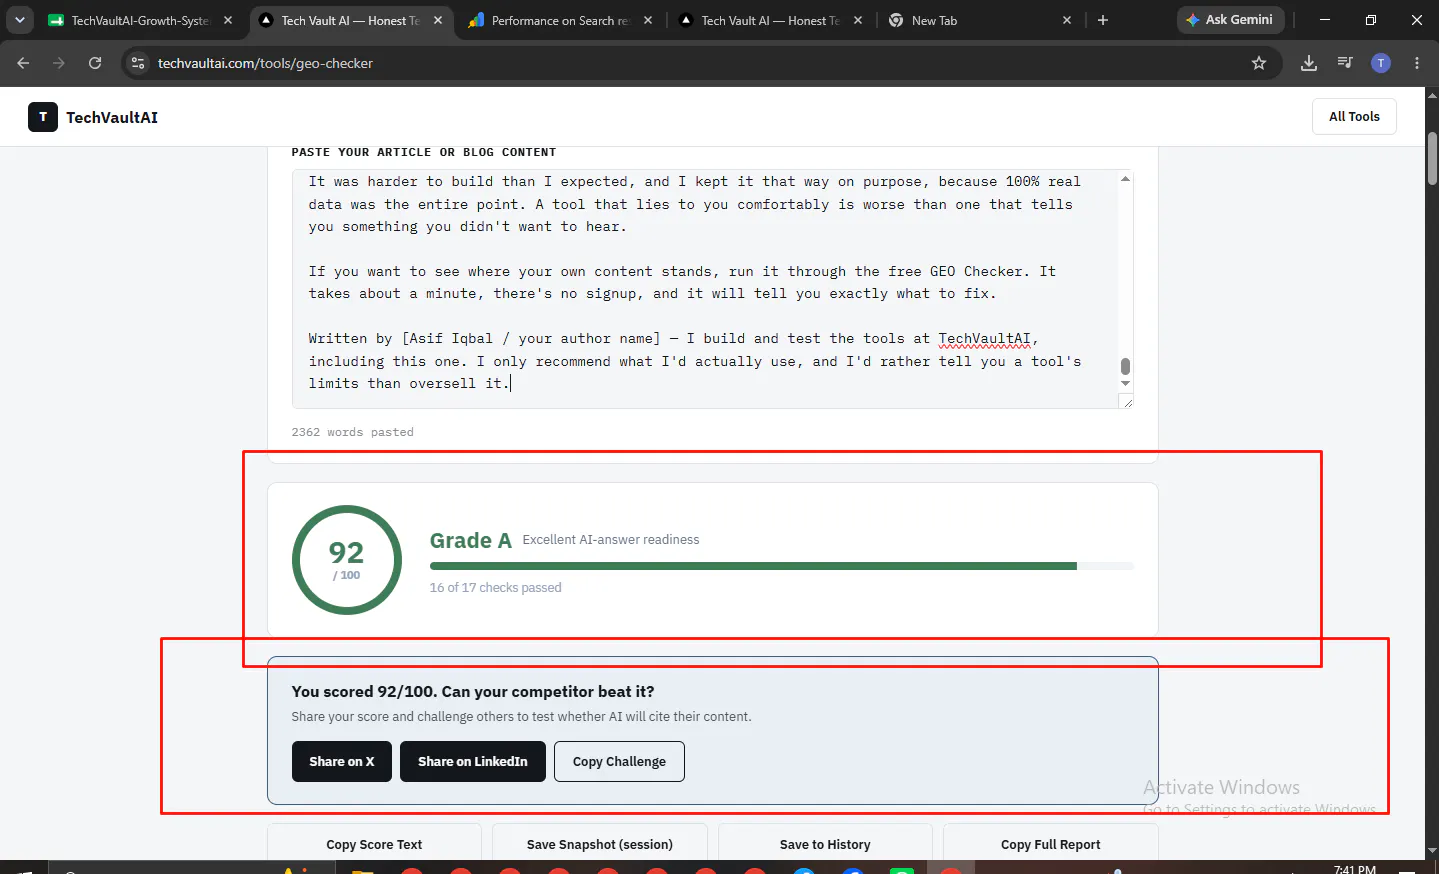Open the All Tools button
Image resolution: width=1439 pixels, height=874 pixels.
1354,117
